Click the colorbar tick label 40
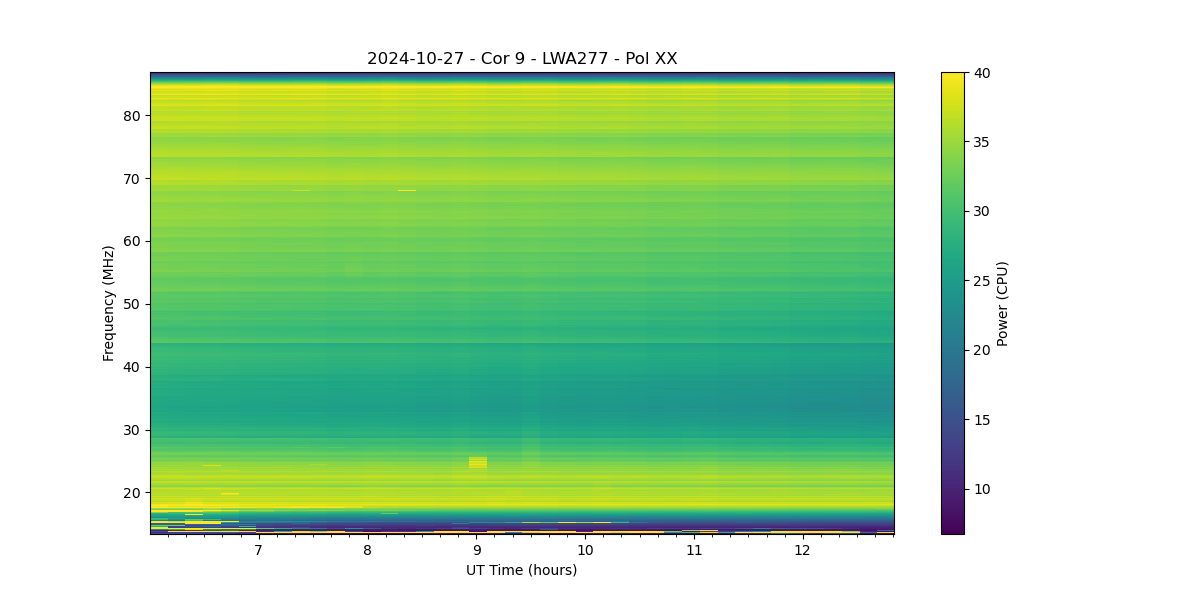 982,73
